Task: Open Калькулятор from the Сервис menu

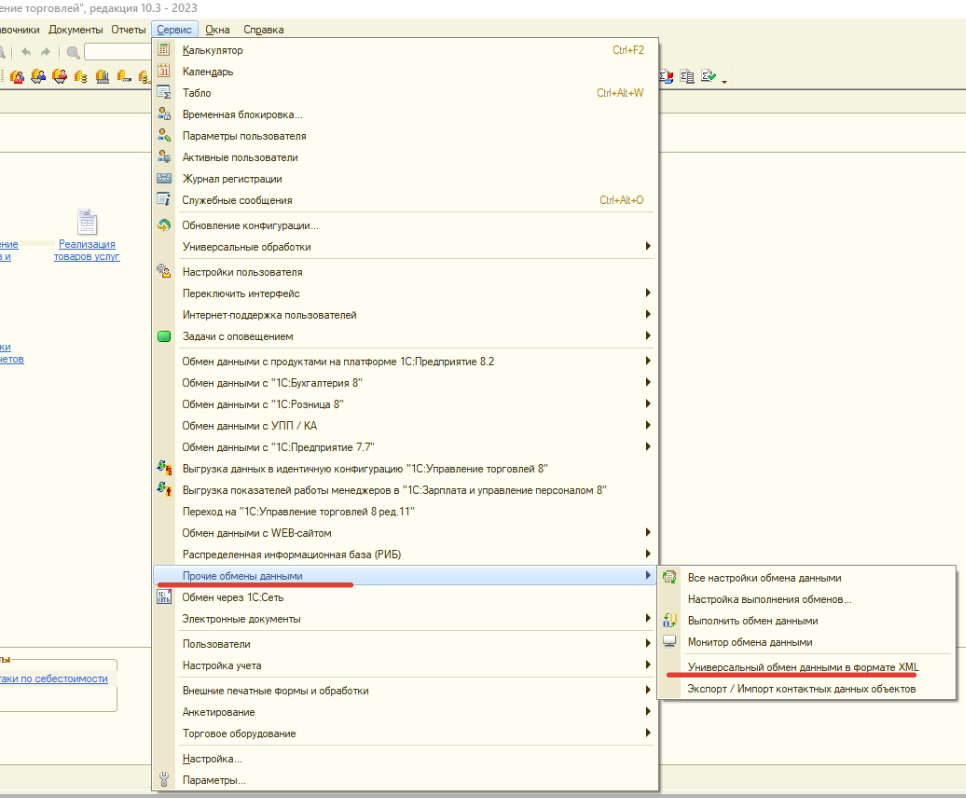Action: pyautogui.click(x=212, y=50)
